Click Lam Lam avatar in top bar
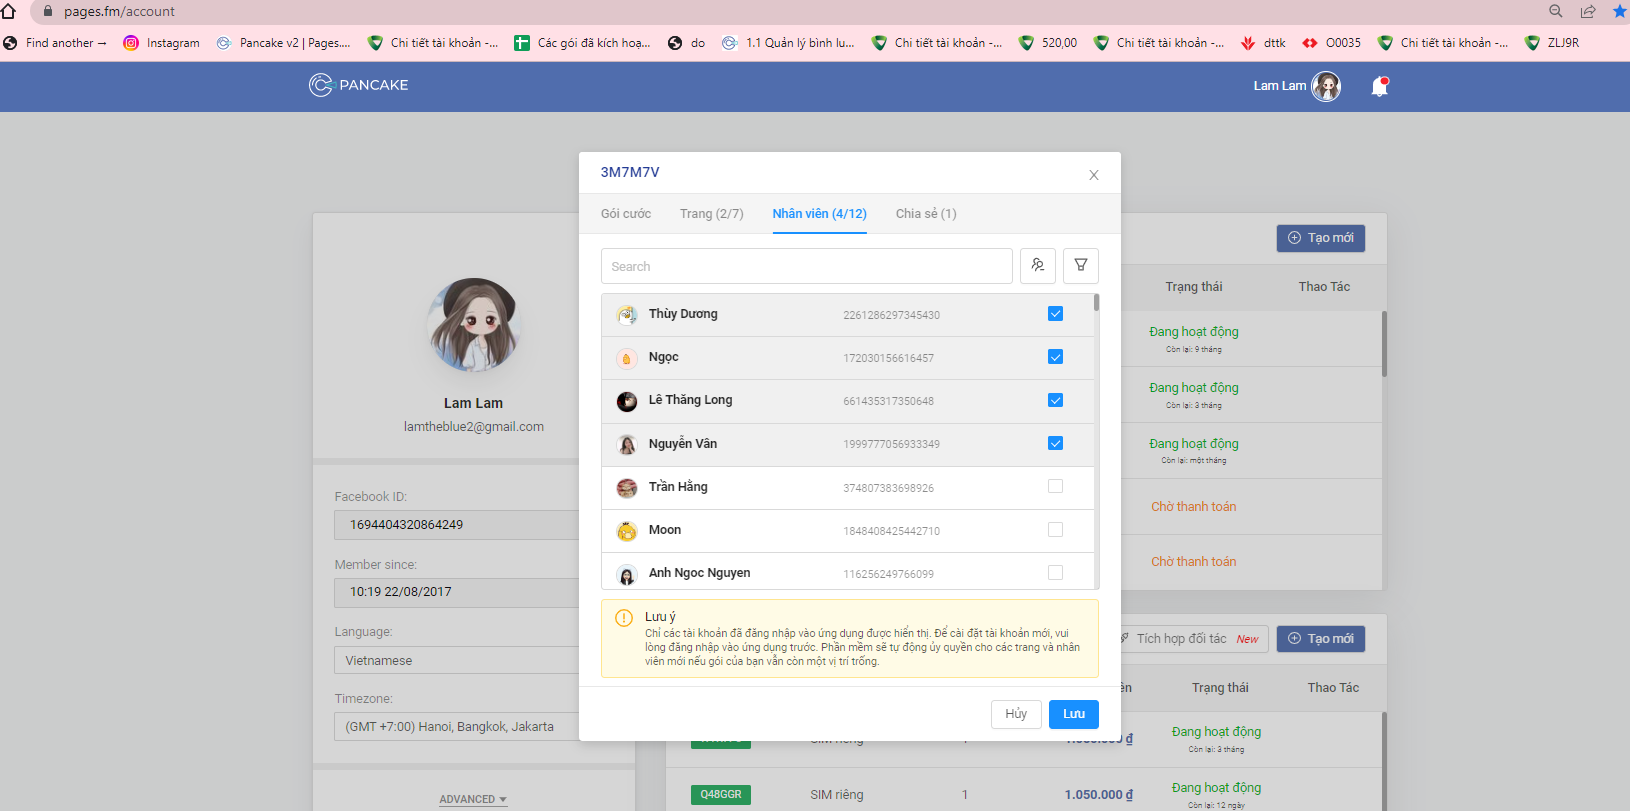Screen dimensions: 1630x811 click(x=1326, y=86)
